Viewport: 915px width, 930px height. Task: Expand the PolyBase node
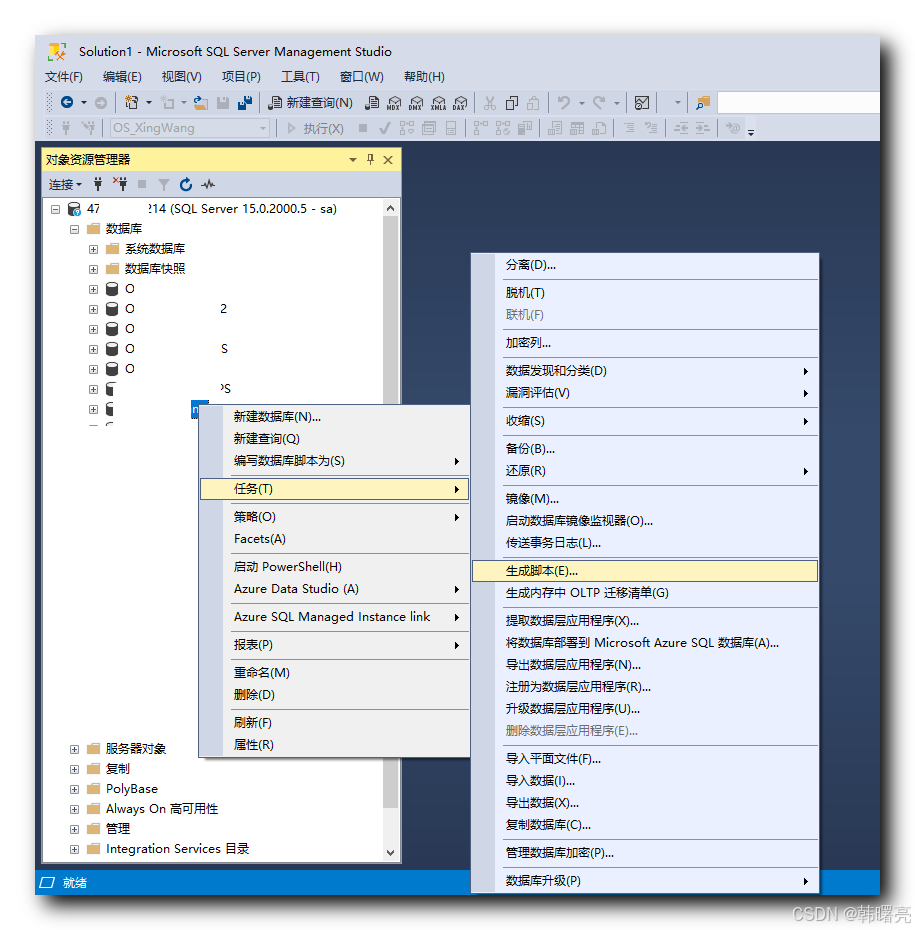pos(74,789)
